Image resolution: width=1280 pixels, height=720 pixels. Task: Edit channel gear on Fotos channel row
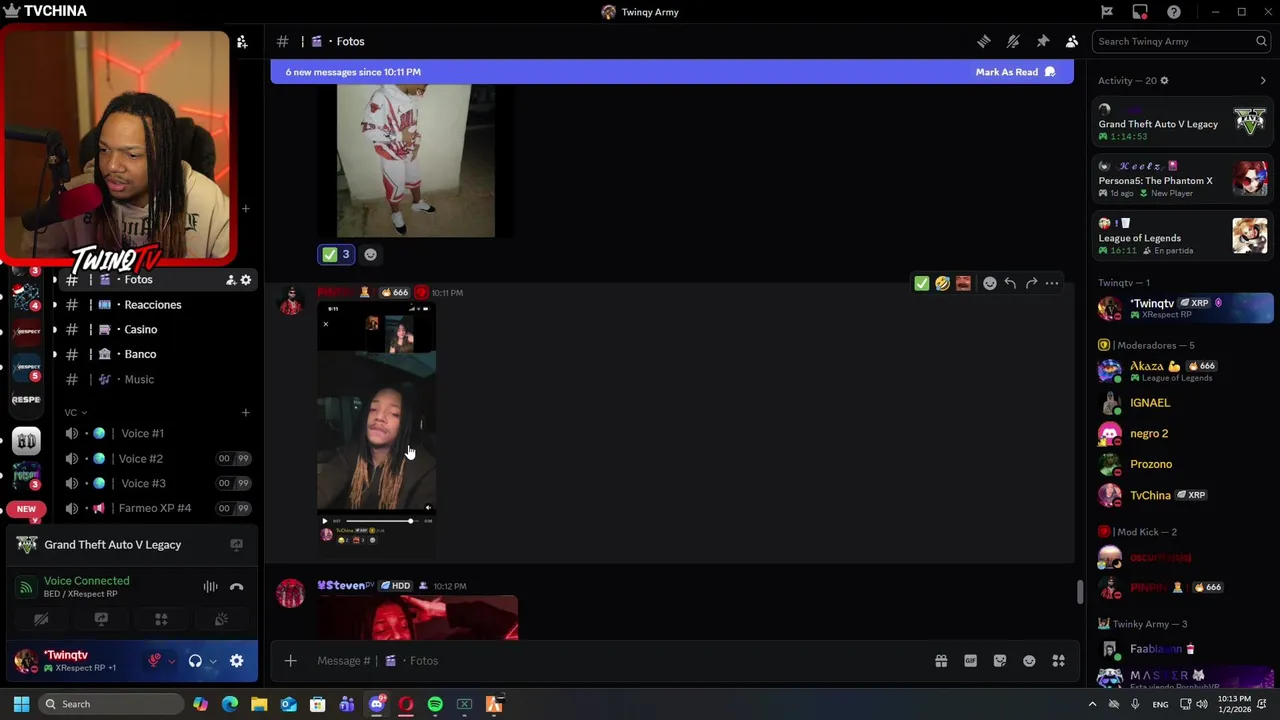tap(246, 280)
